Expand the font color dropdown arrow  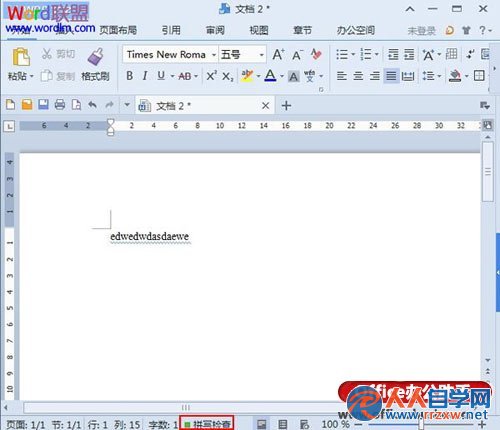(x=282, y=76)
